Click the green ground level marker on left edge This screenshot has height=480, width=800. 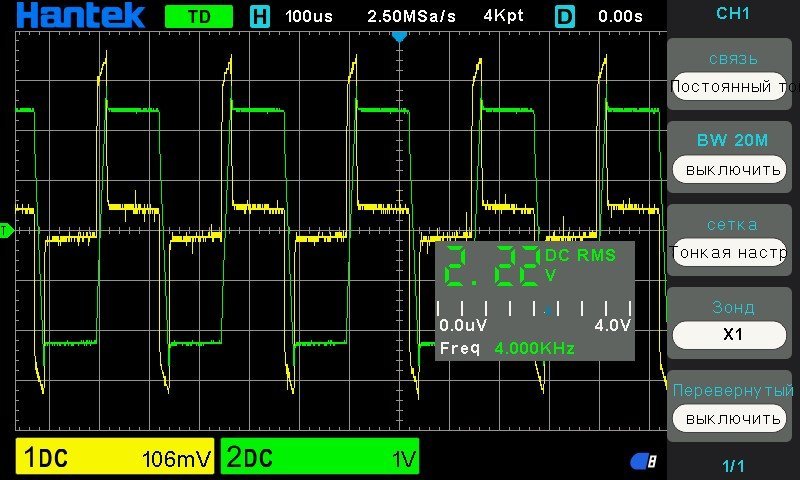click(5, 231)
